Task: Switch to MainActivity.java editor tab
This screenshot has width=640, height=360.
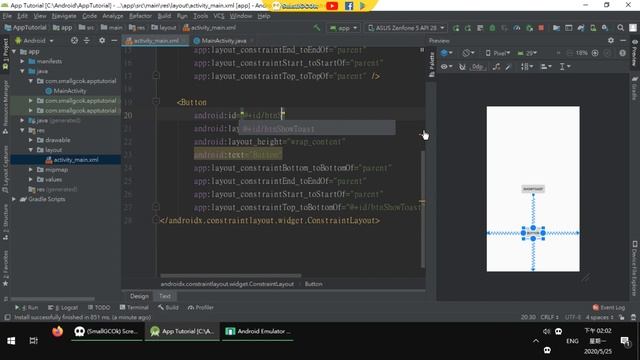Action: tap(224, 41)
